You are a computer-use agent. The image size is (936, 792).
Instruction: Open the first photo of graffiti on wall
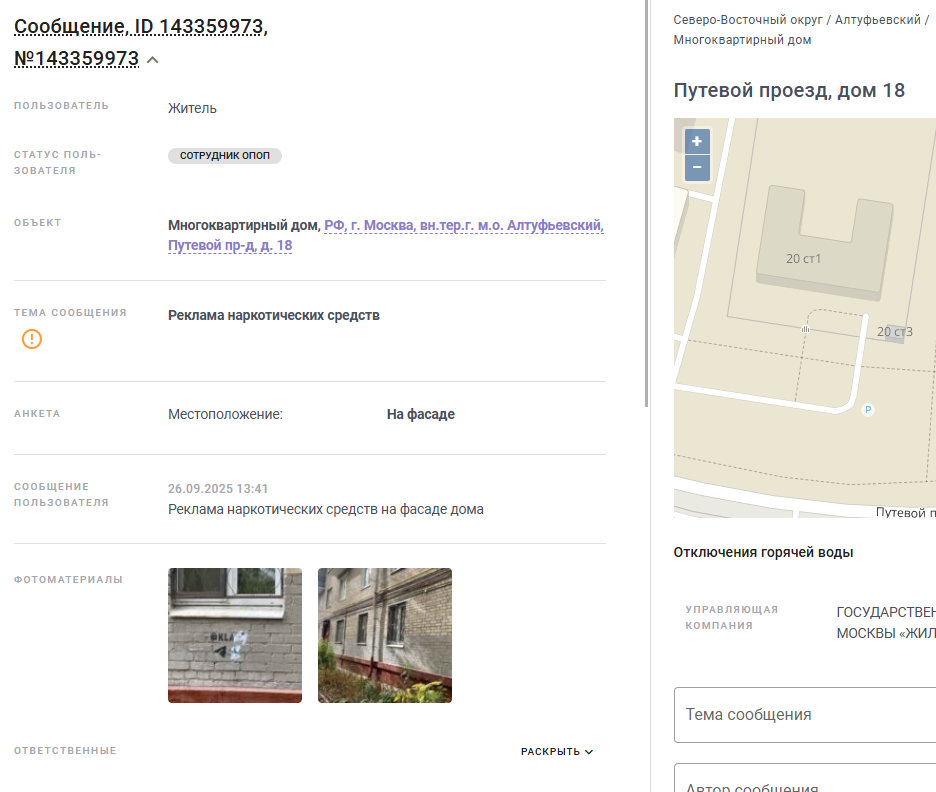[235, 635]
